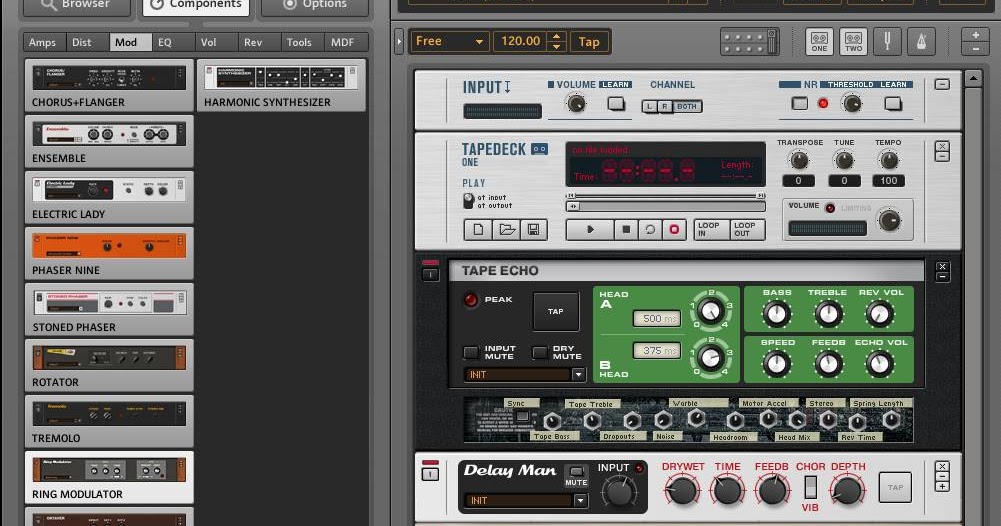Open the virtual rack controller icon
Screen dimensions: 1001x526
tap(749, 41)
